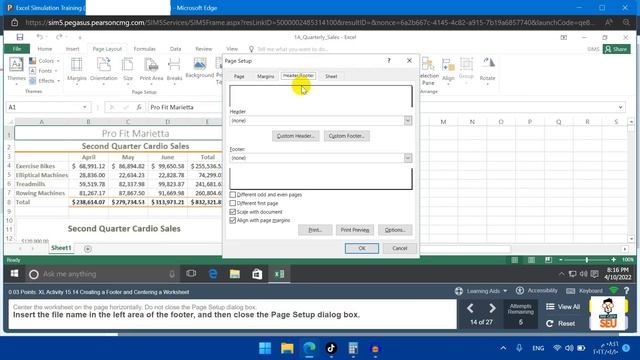Open Edge browser in the simulated taskbar
640x360 pixels.
[x=213, y=274]
